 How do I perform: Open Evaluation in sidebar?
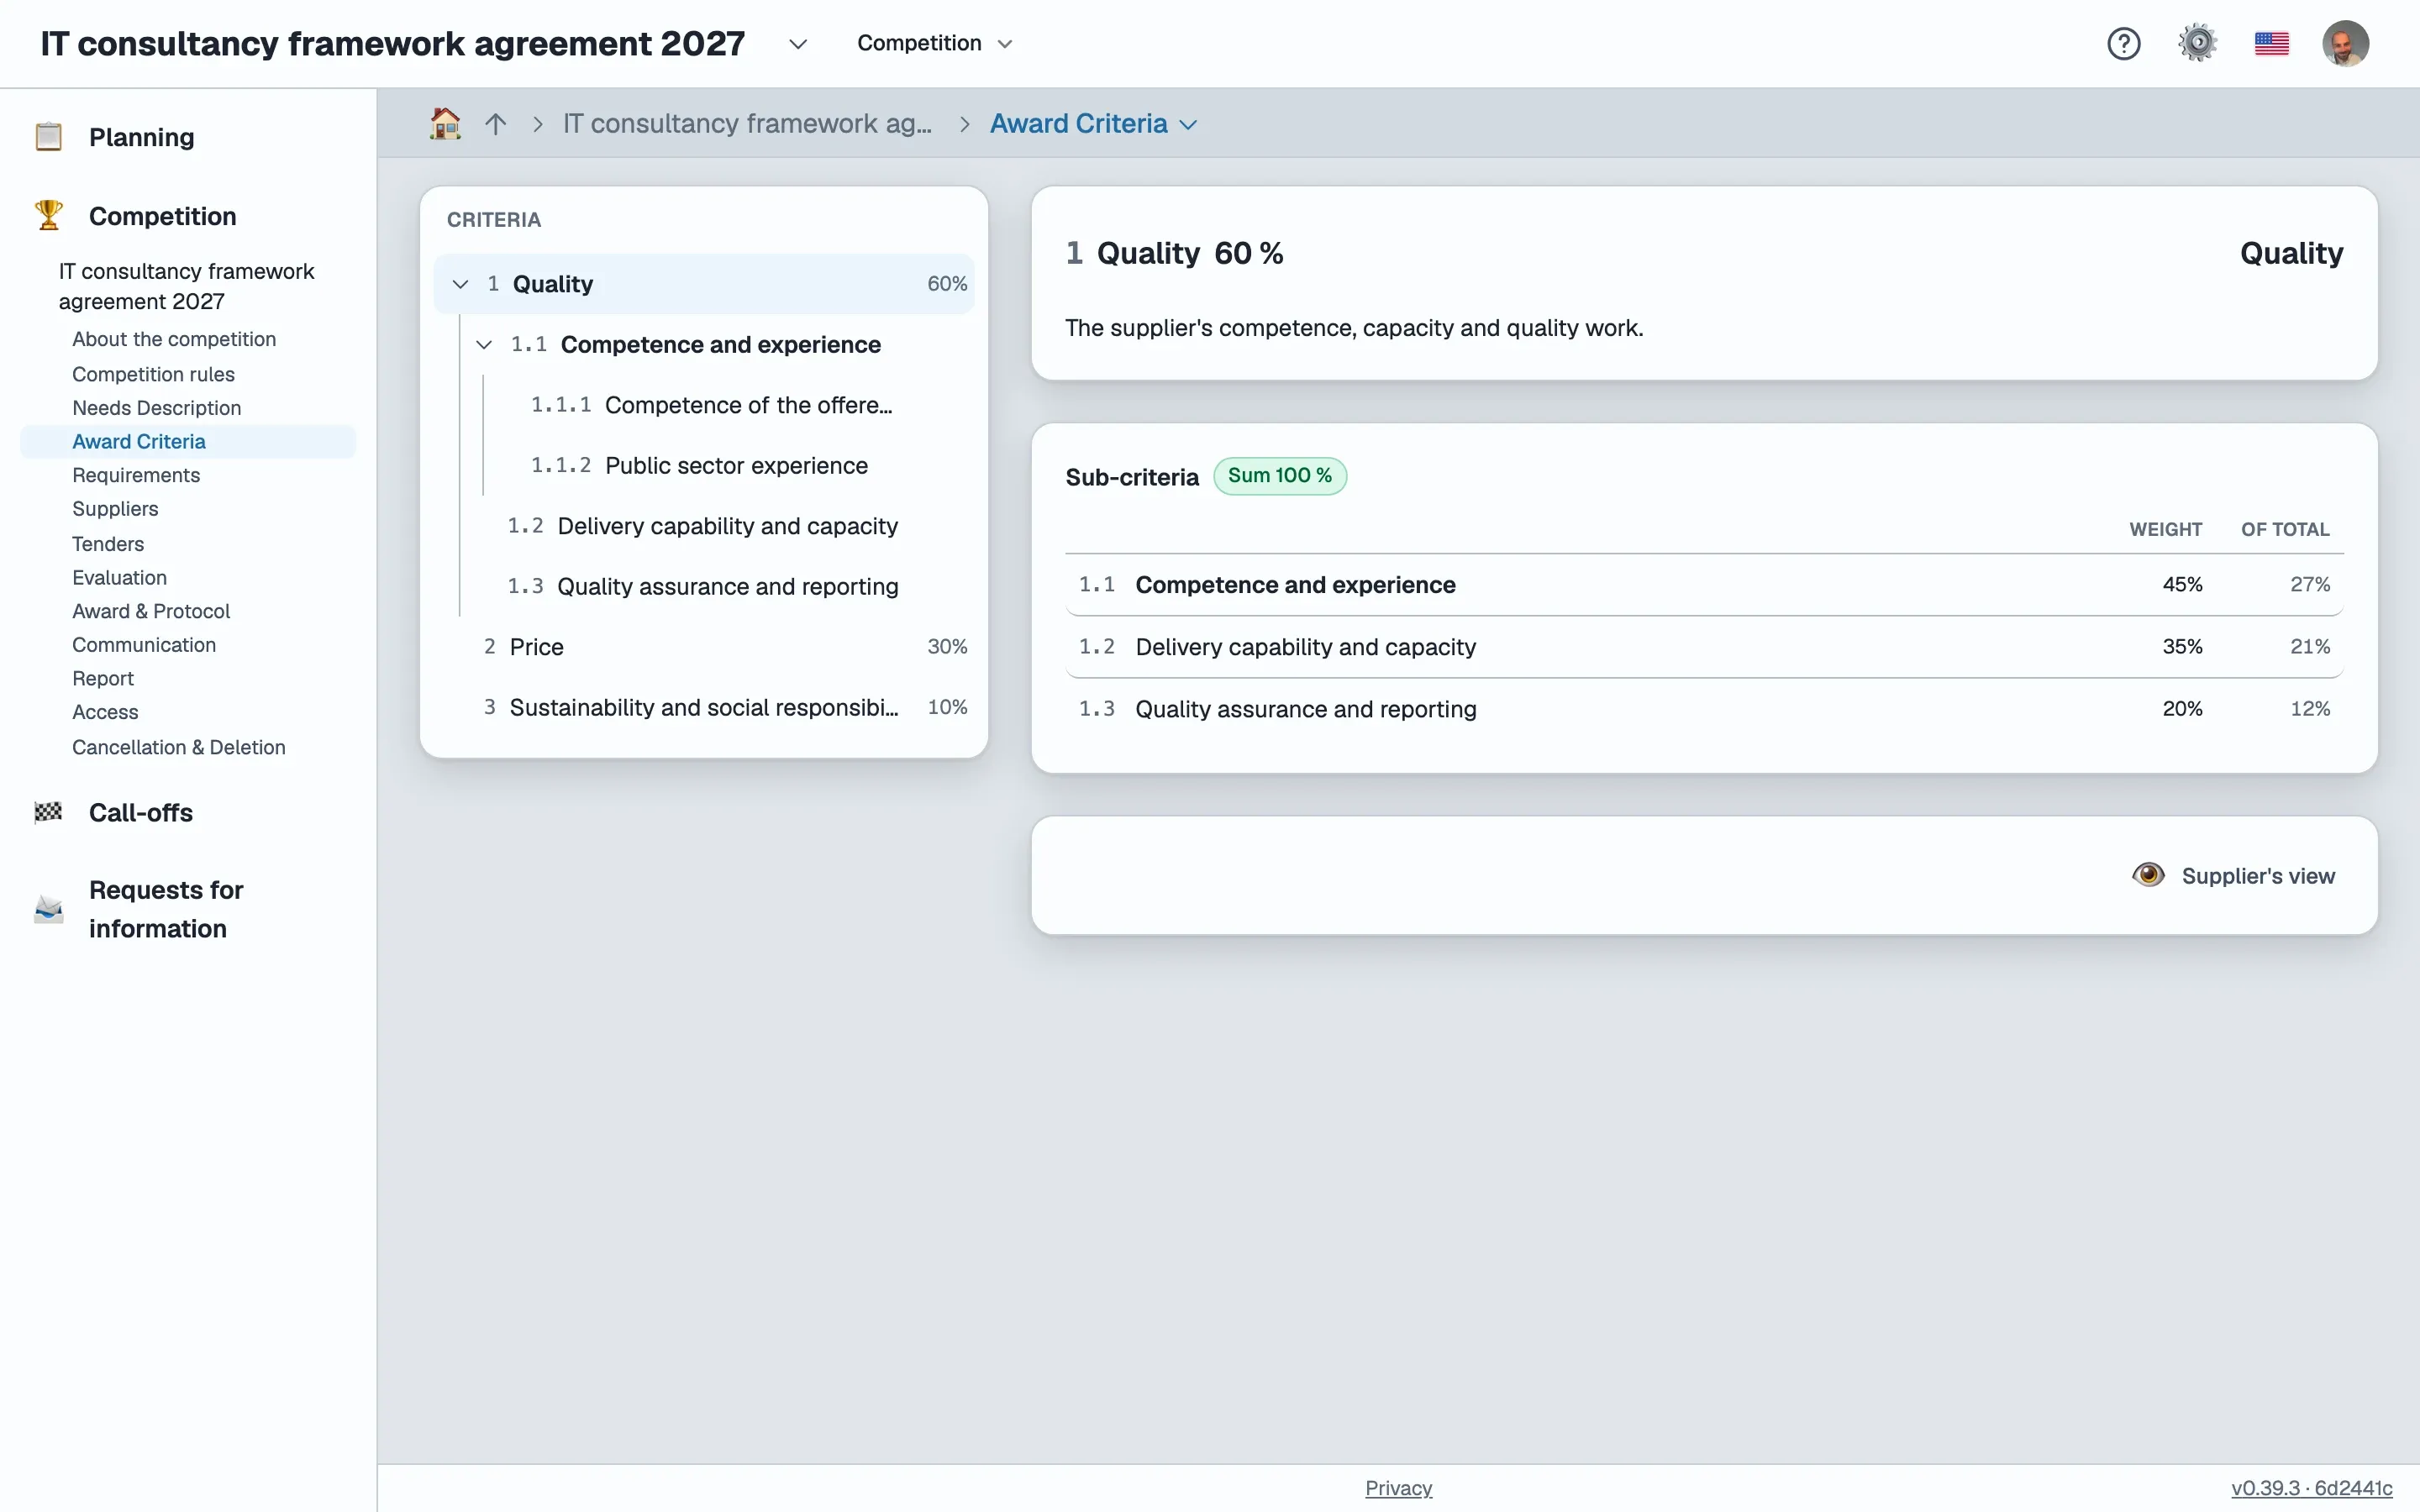(119, 577)
